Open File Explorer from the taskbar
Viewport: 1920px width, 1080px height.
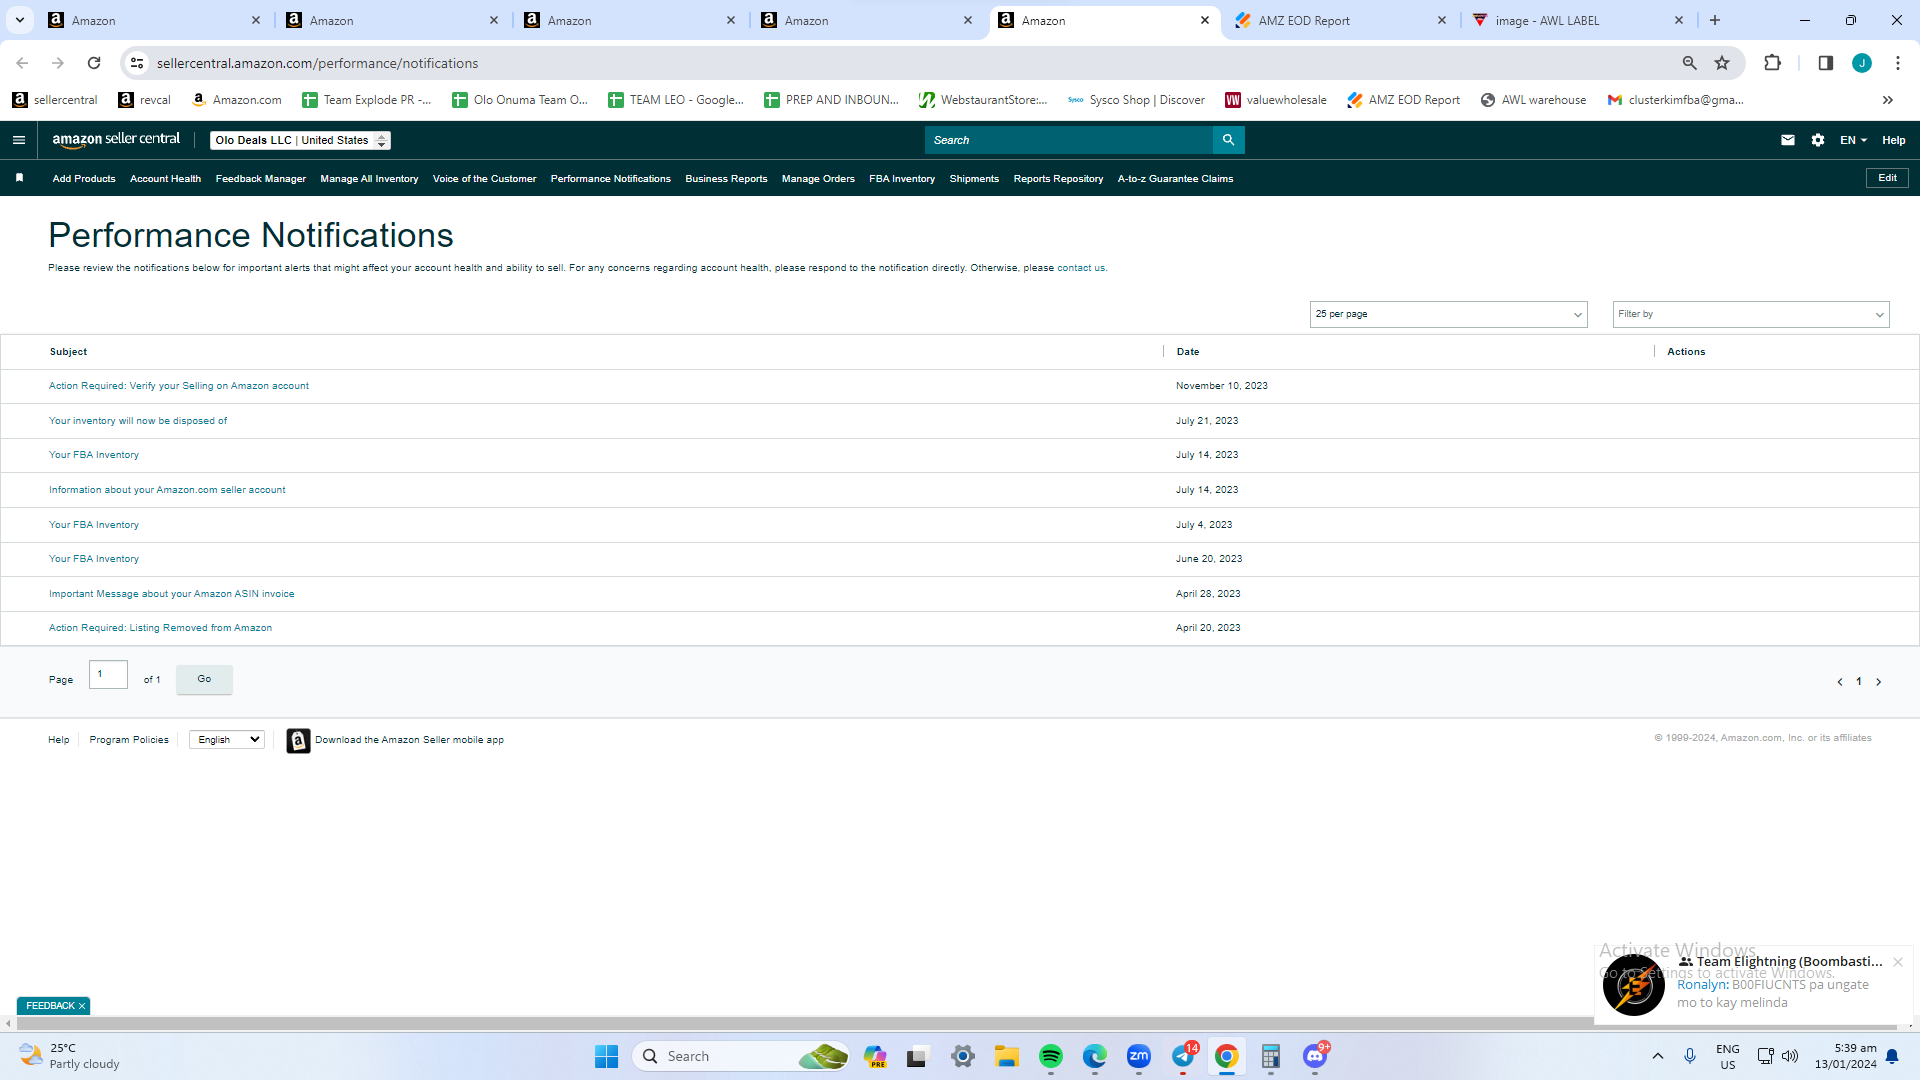point(1007,1056)
